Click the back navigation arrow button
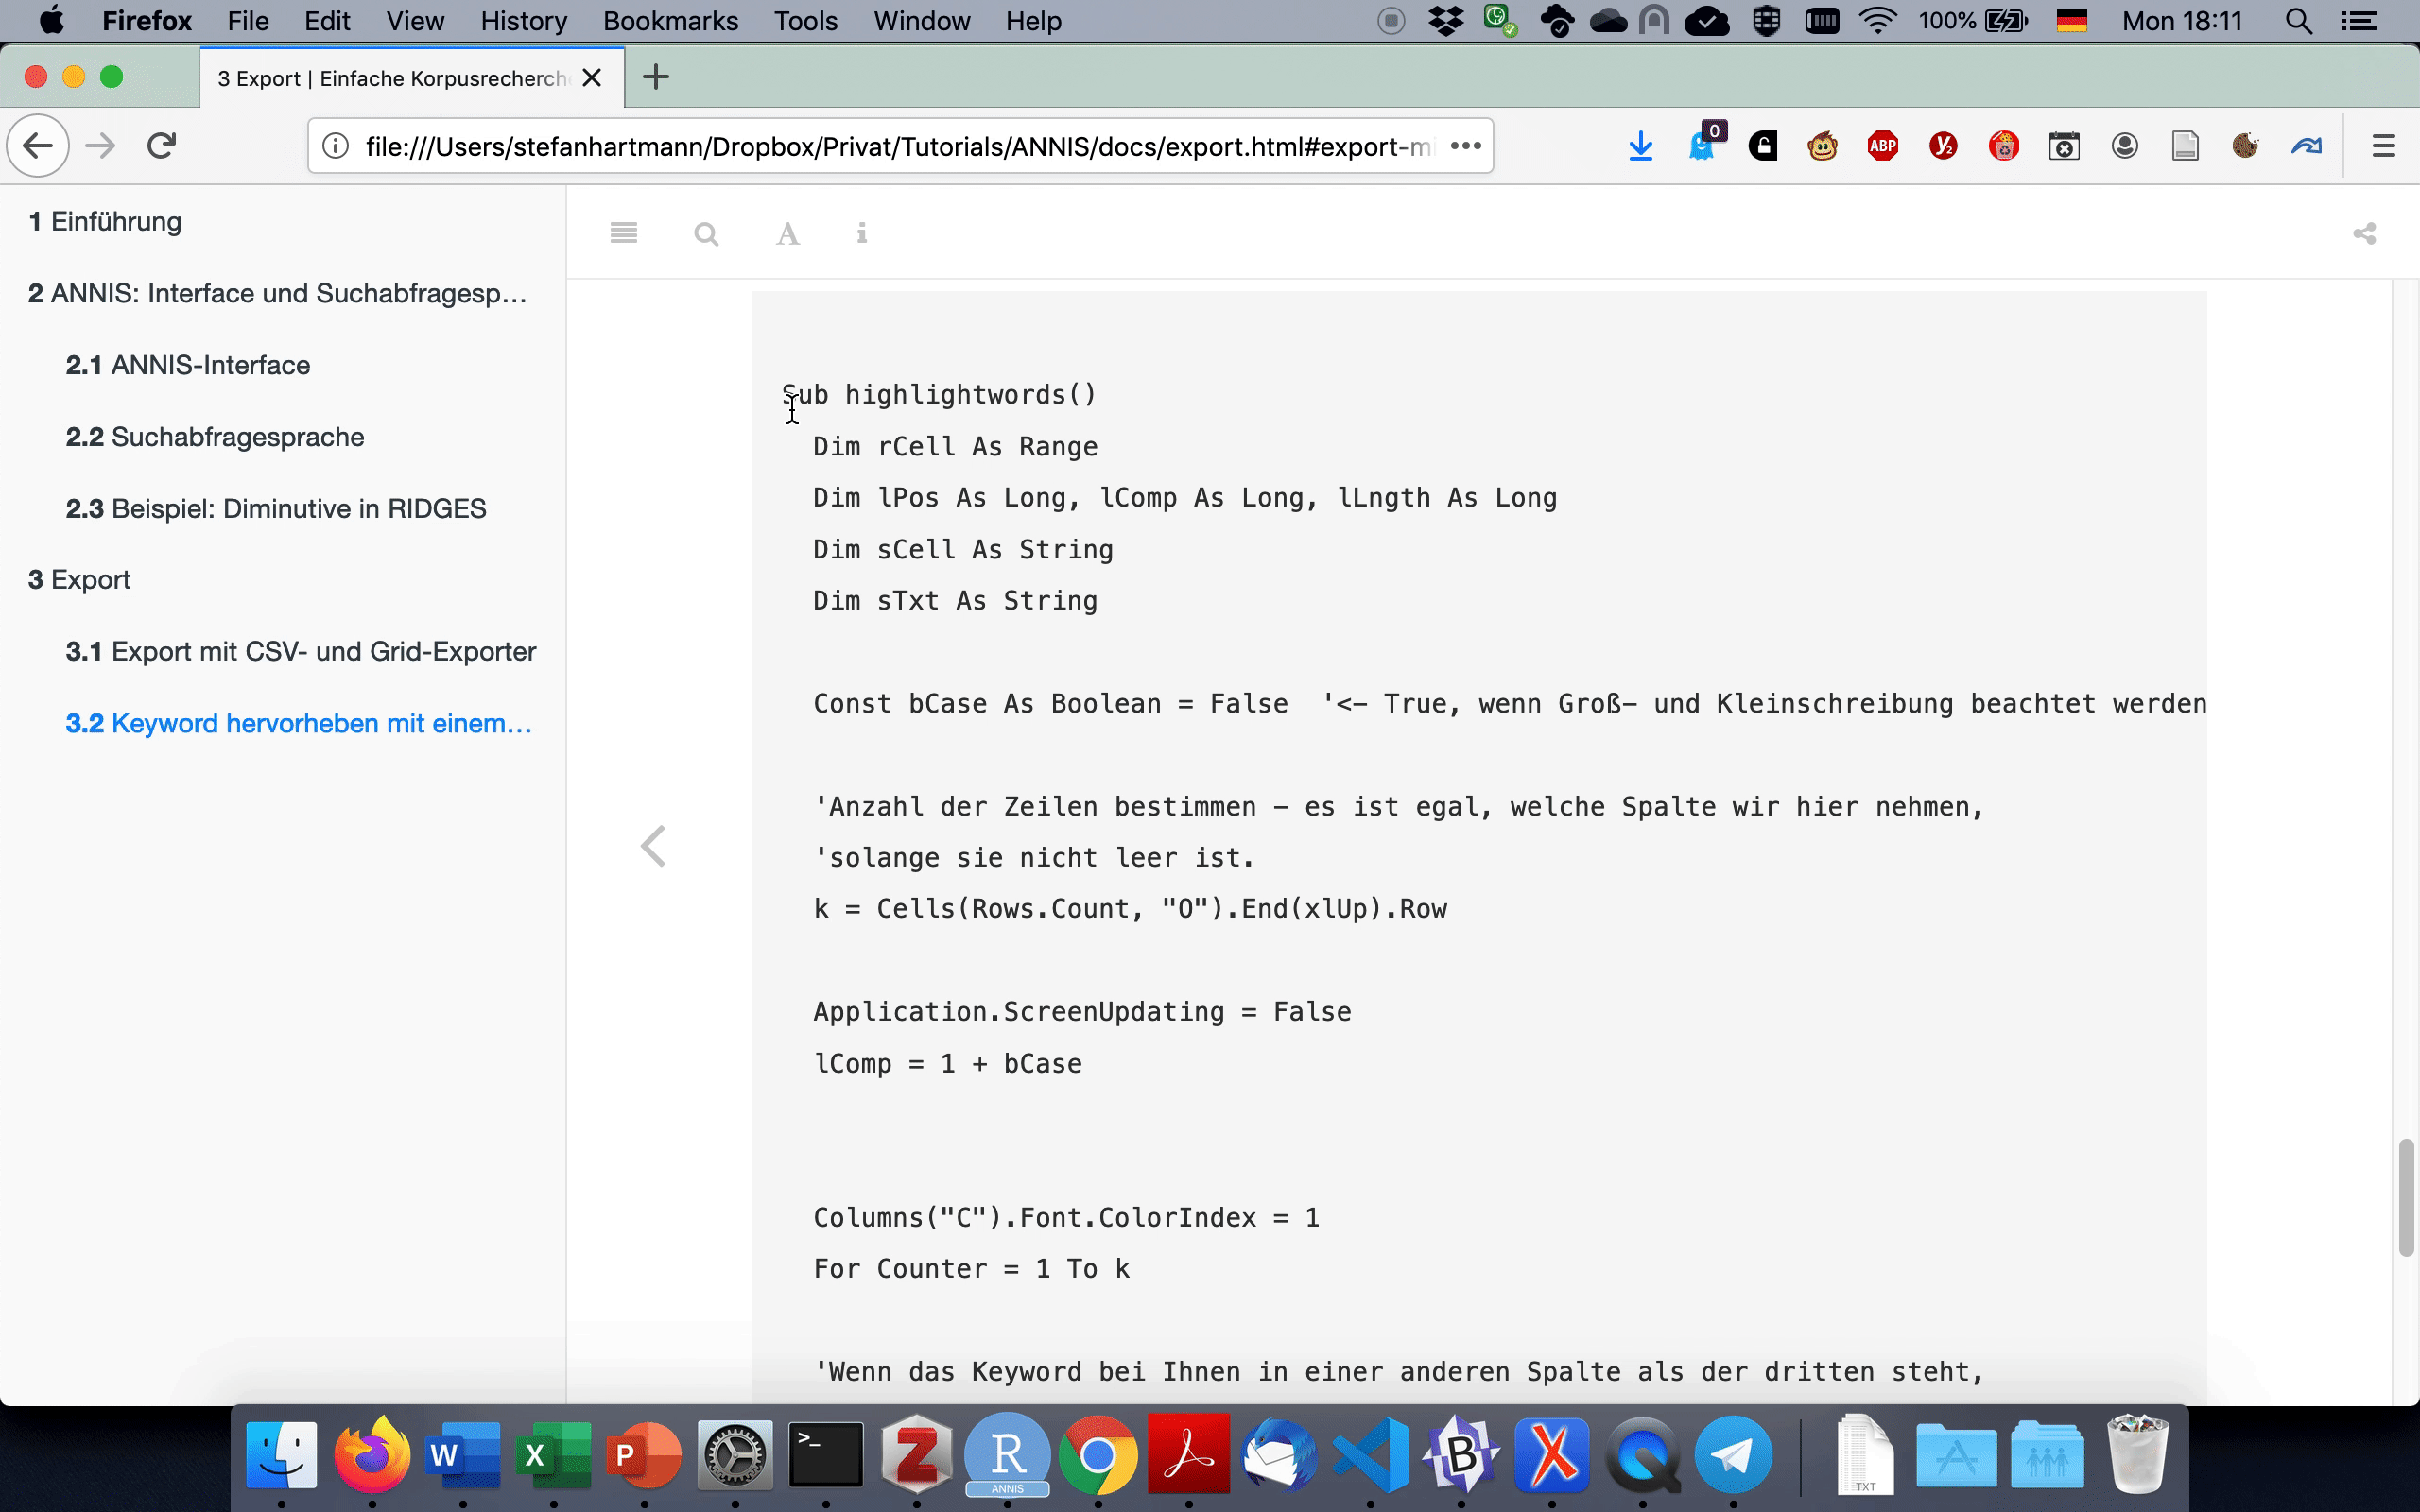Image resolution: width=2420 pixels, height=1512 pixels. coord(40,145)
